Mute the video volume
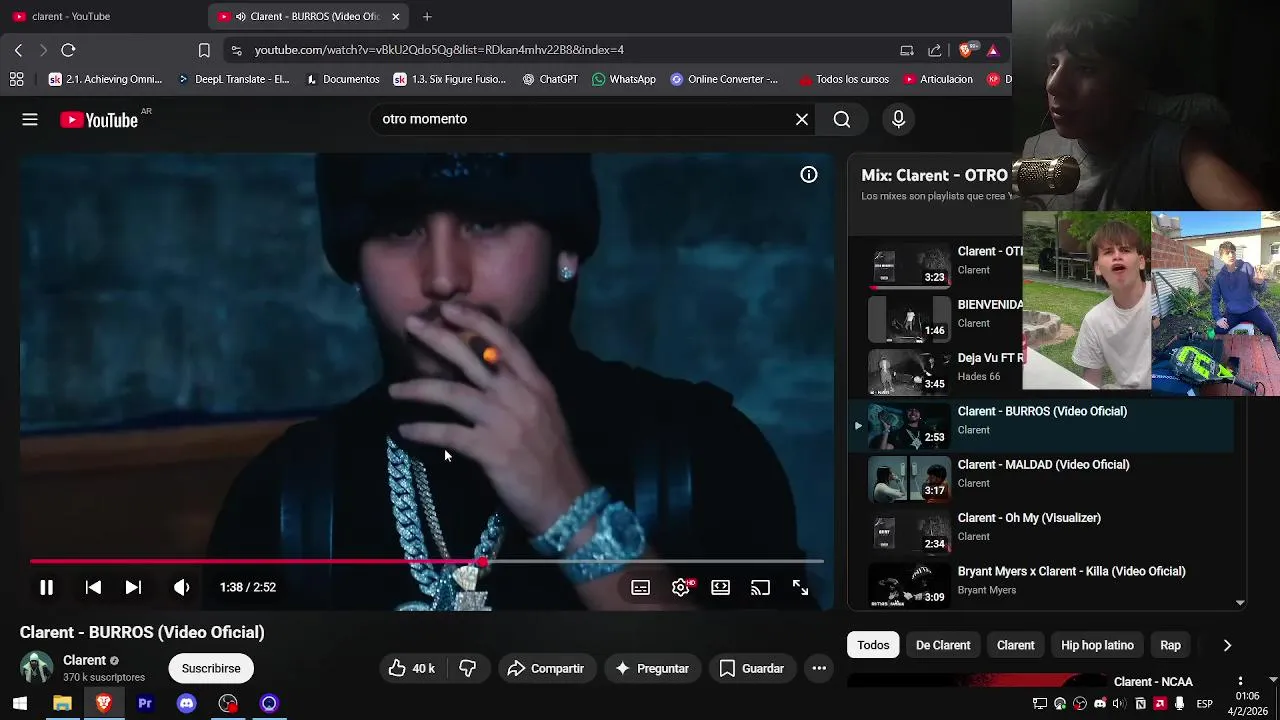 [x=181, y=588]
